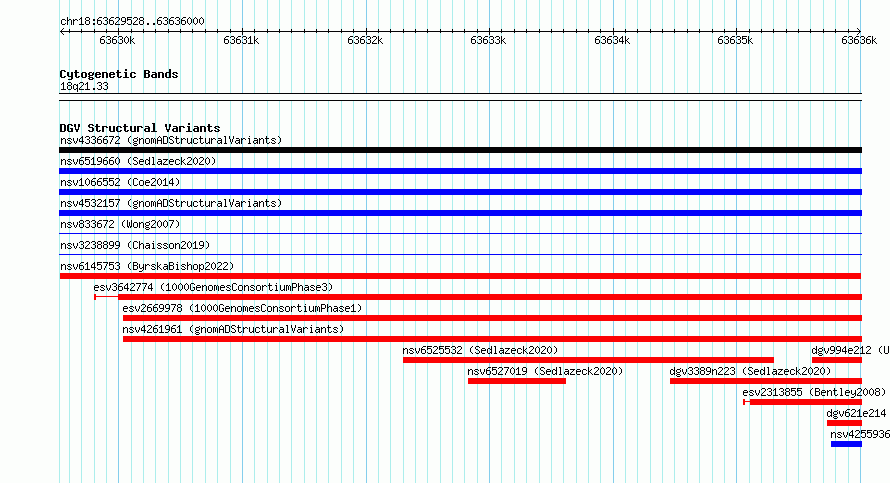
Task: Click the red bar under esv3642774
Action: tap(478, 297)
